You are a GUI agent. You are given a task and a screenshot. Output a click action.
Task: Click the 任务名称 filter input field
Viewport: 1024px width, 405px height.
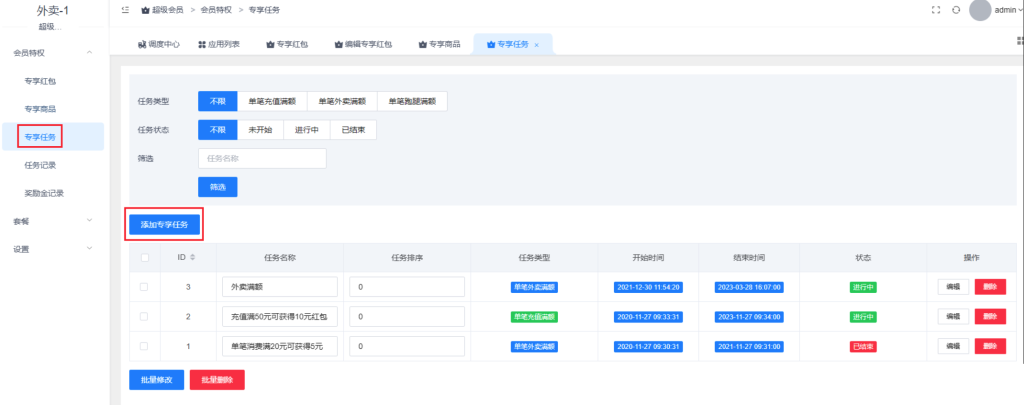click(x=262, y=158)
